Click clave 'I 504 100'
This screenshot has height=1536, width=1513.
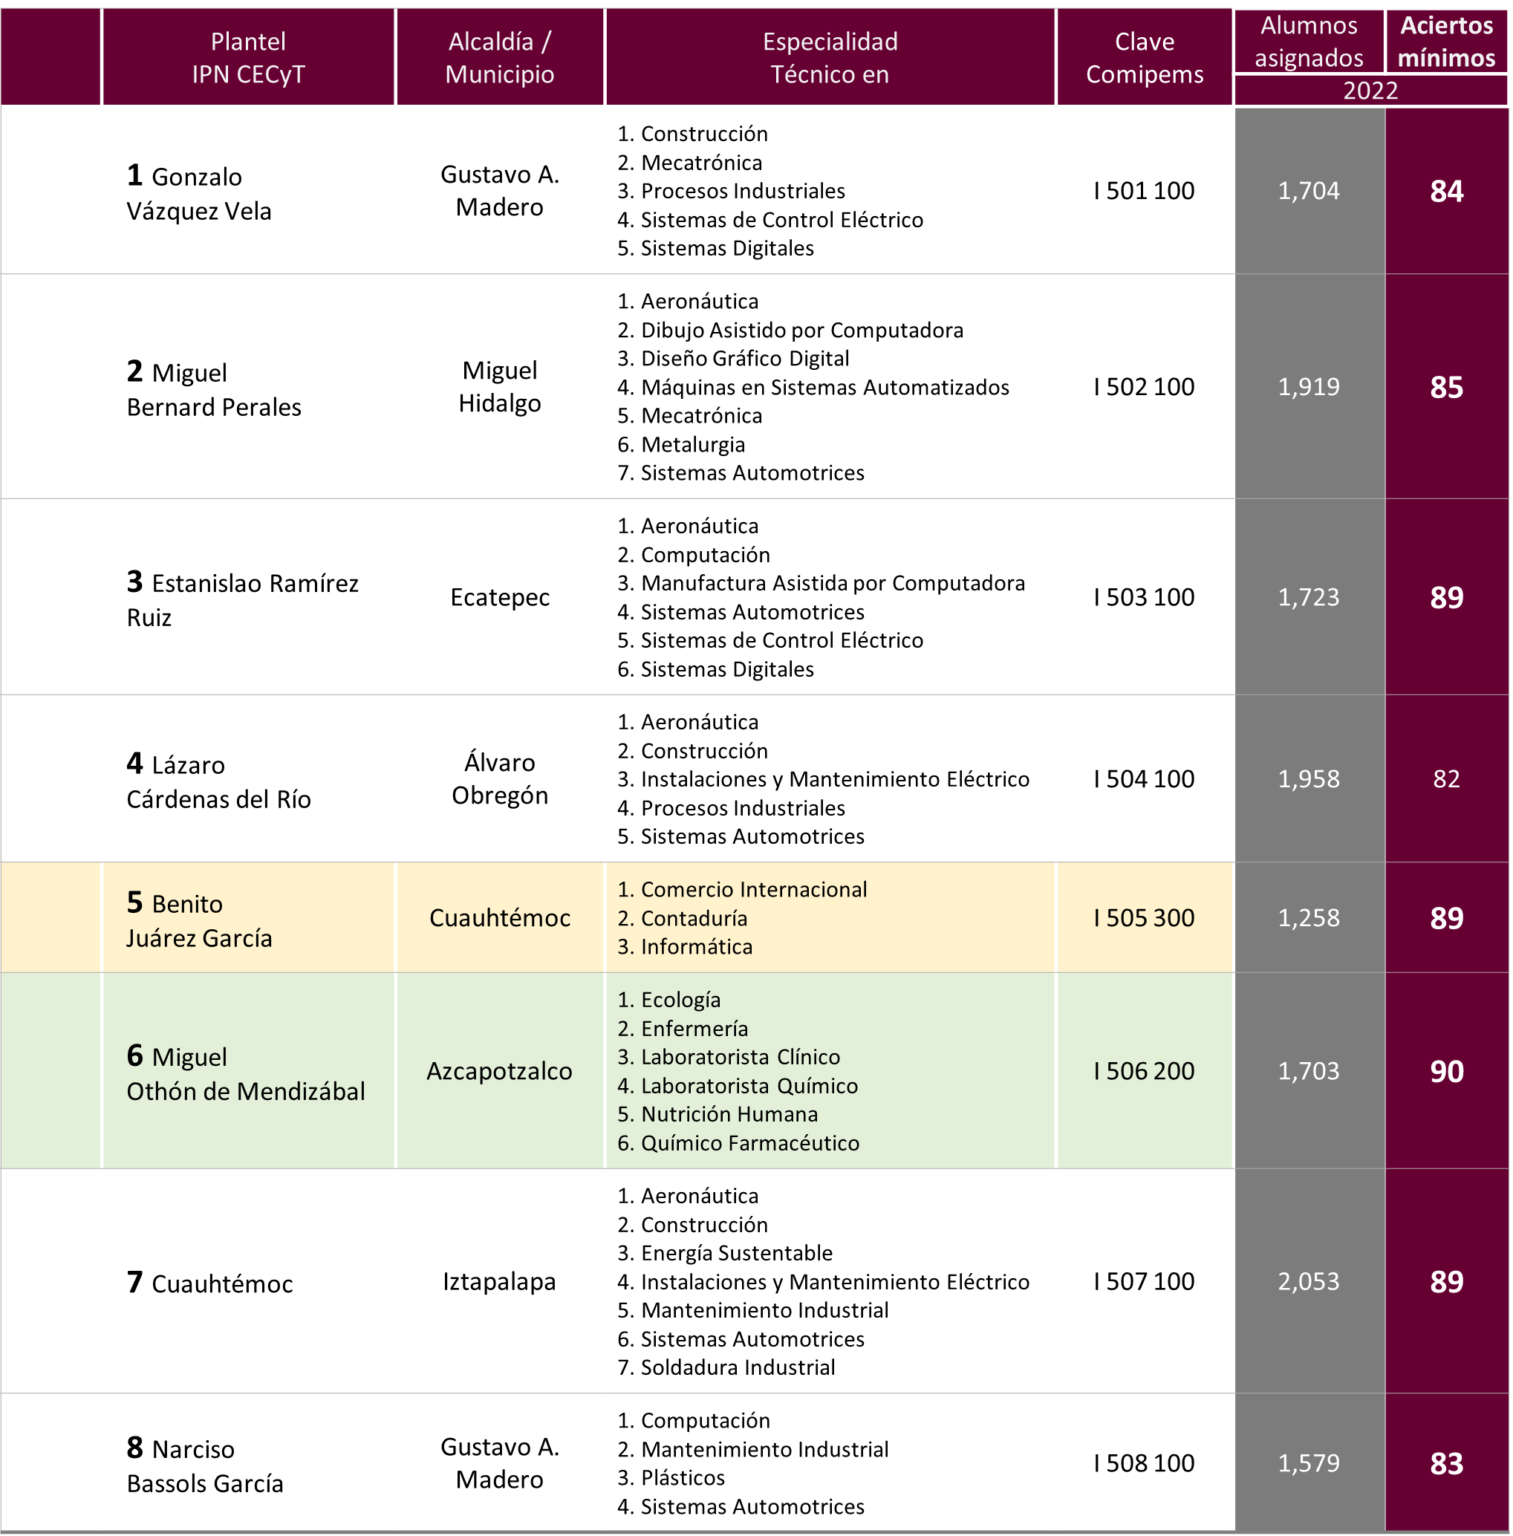1144,779
